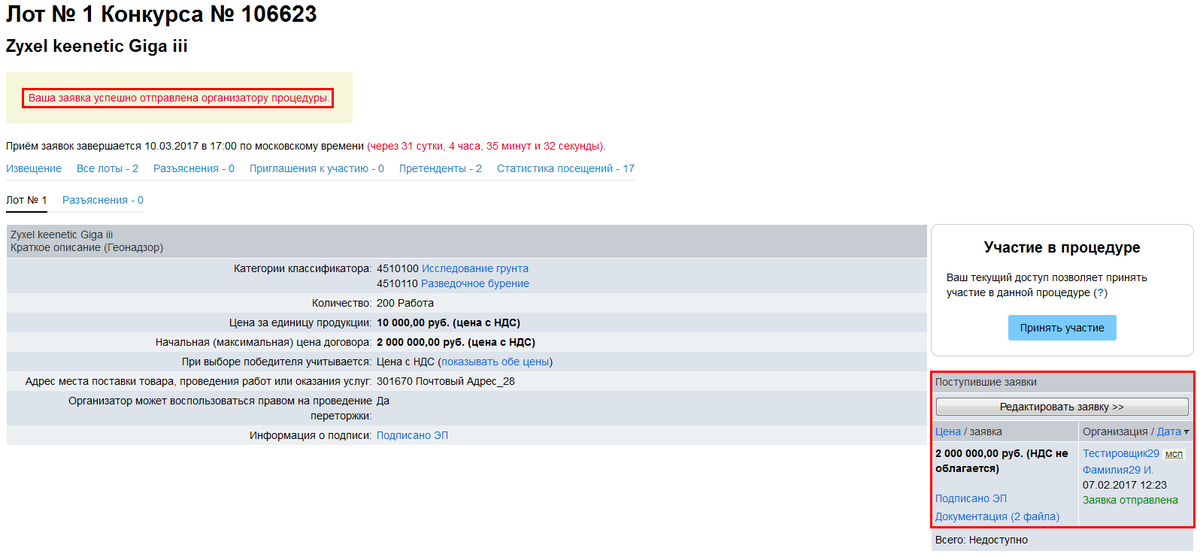The image size is (1200, 557).
Task: Toggle показывать обе цены link
Action: click(496, 362)
